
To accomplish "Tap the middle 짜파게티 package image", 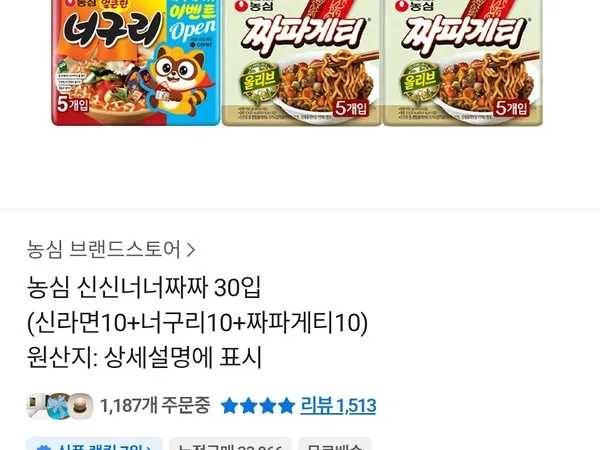I will pos(302,63).
